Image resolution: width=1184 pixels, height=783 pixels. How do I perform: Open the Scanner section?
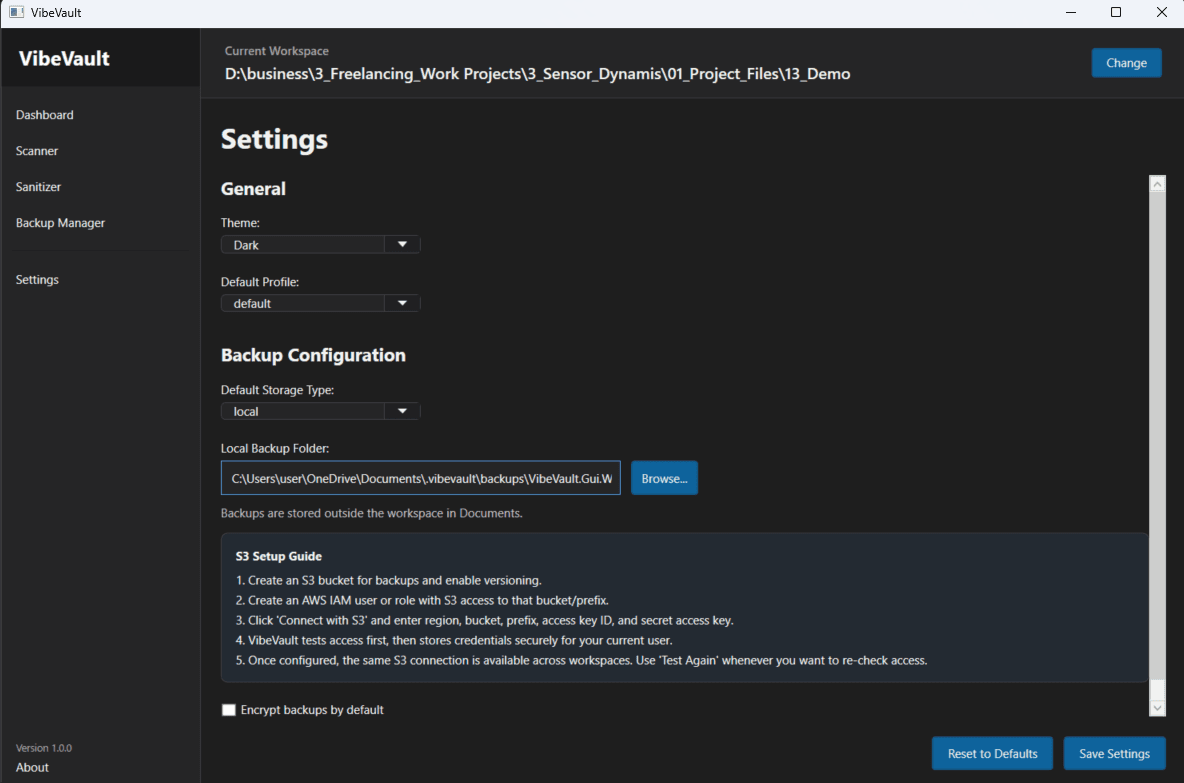click(37, 150)
